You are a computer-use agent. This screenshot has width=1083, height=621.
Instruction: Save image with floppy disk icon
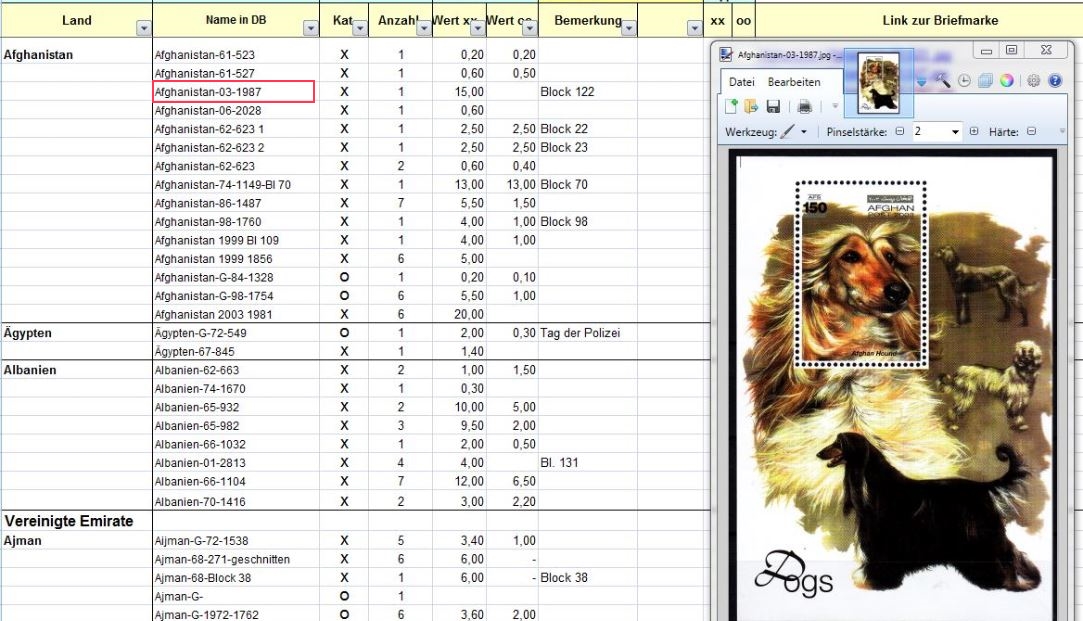point(773,106)
